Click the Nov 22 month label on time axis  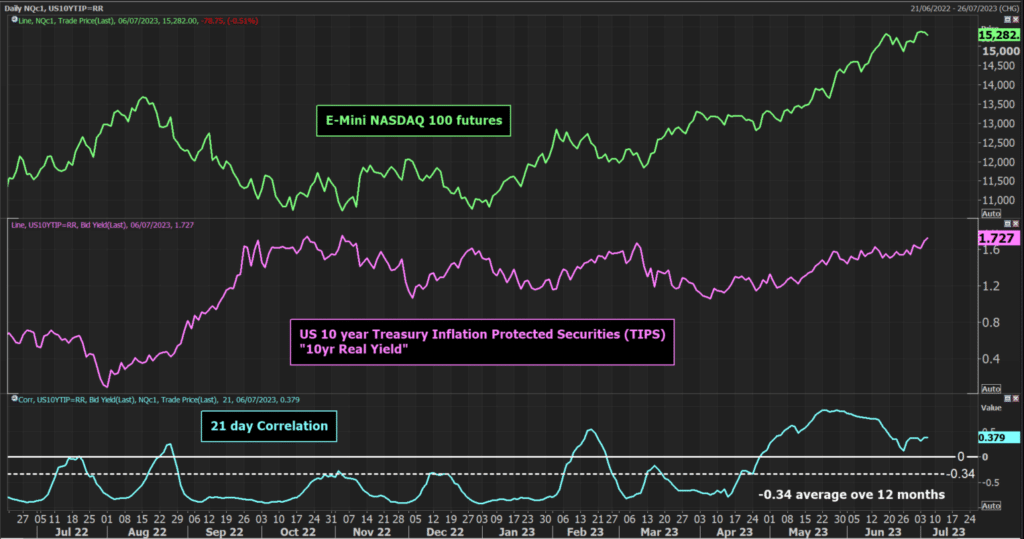click(372, 532)
